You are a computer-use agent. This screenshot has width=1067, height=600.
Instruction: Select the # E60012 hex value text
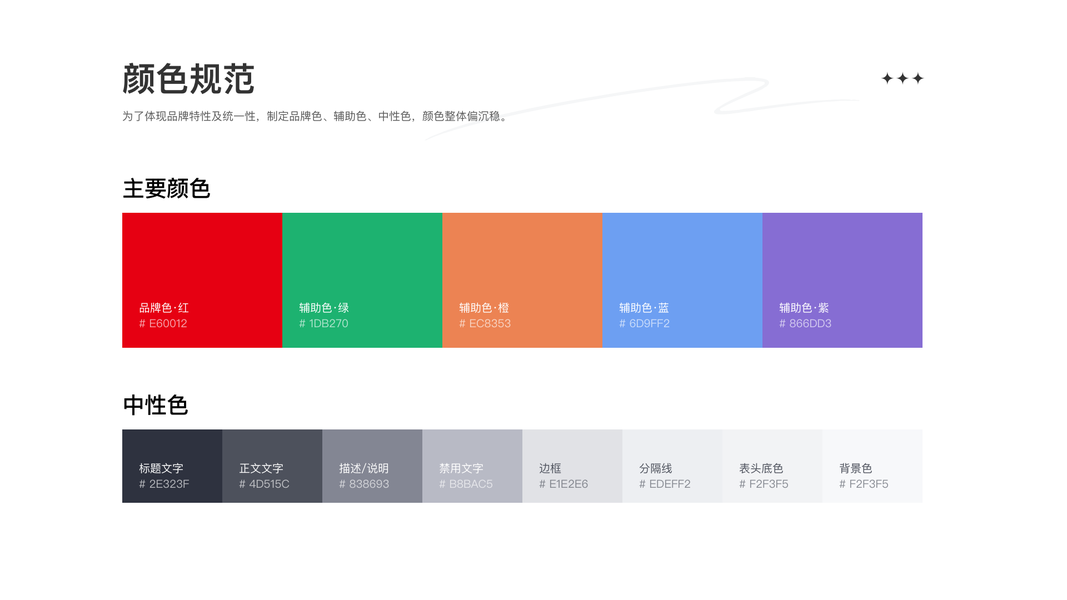[x=163, y=323]
